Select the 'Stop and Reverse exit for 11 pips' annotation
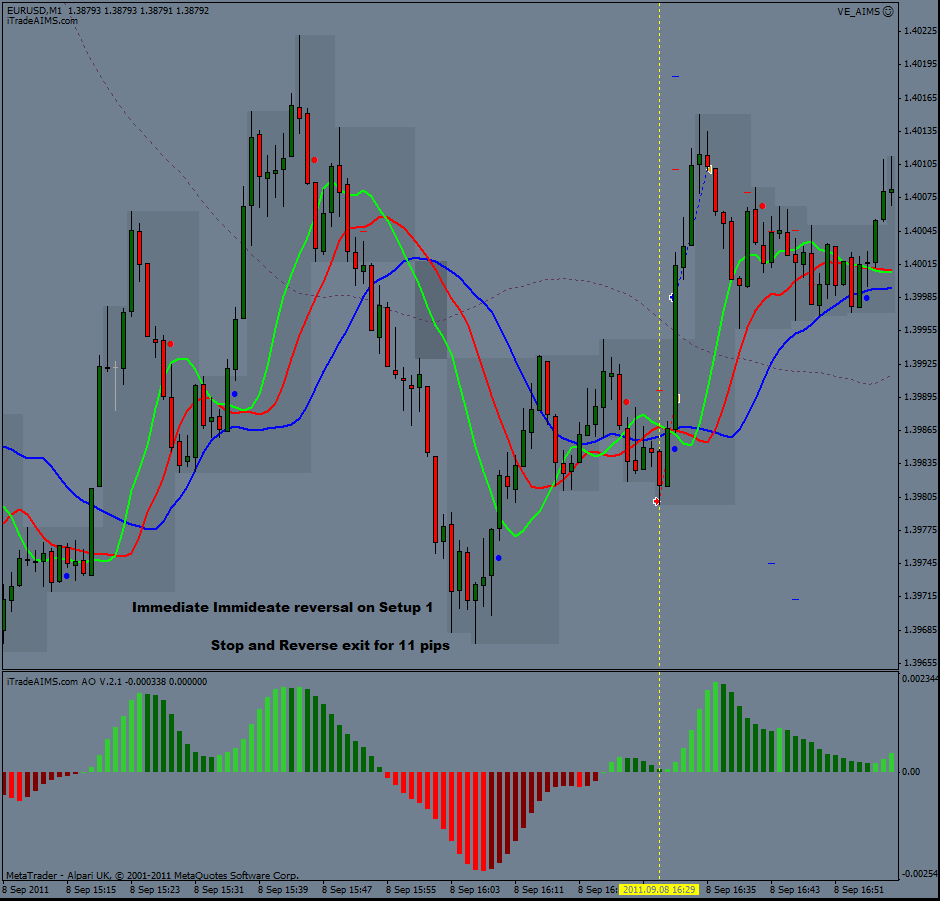 click(x=330, y=645)
